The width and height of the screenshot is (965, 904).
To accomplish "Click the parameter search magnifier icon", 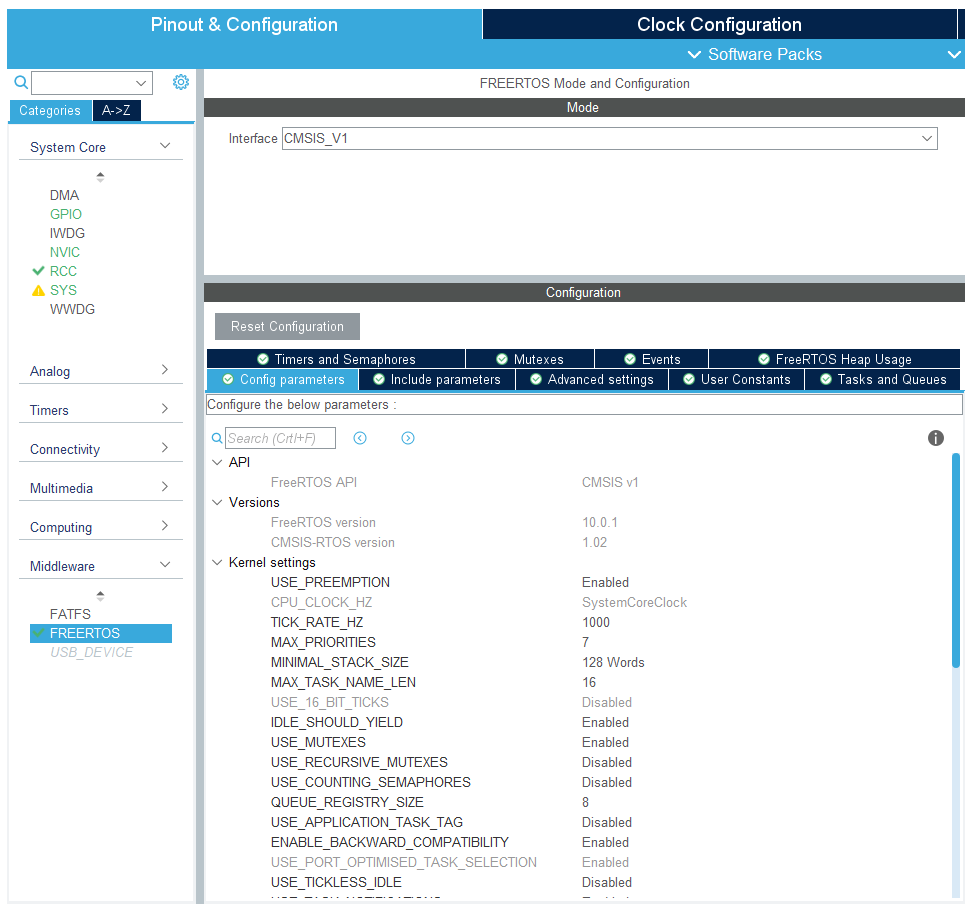I will tap(217, 438).
